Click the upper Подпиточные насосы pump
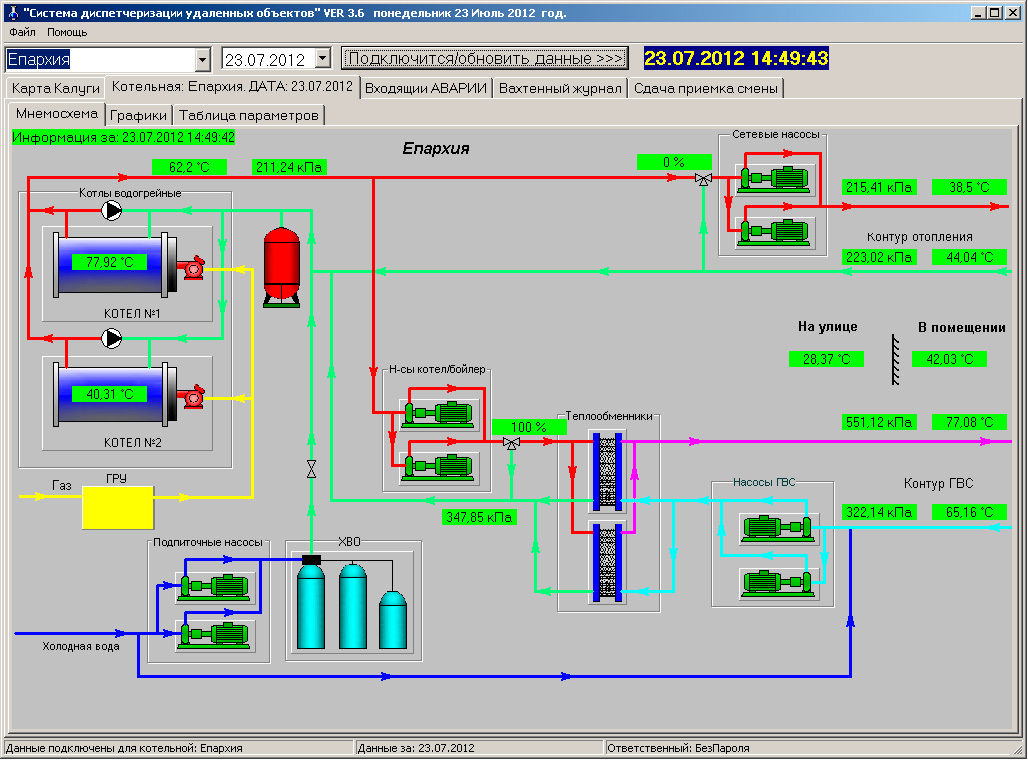Viewport: 1028px width, 761px height. [213, 587]
